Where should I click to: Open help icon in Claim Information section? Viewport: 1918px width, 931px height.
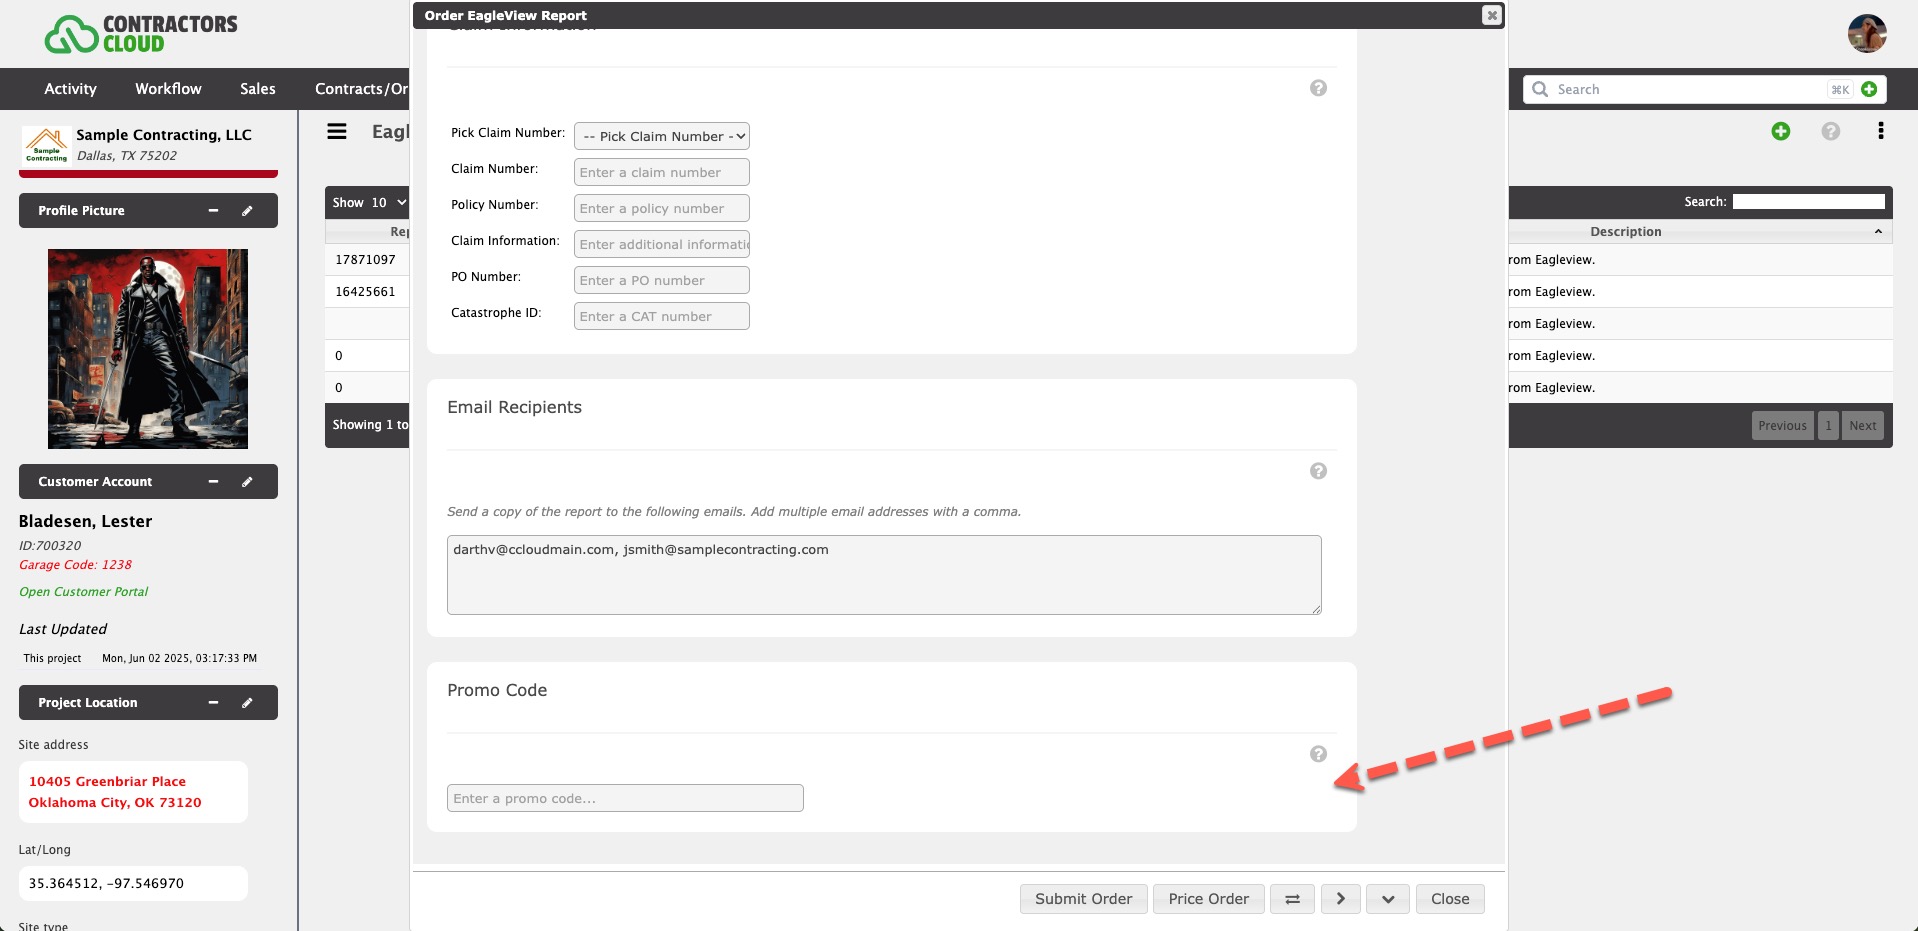(x=1318, y=88)
